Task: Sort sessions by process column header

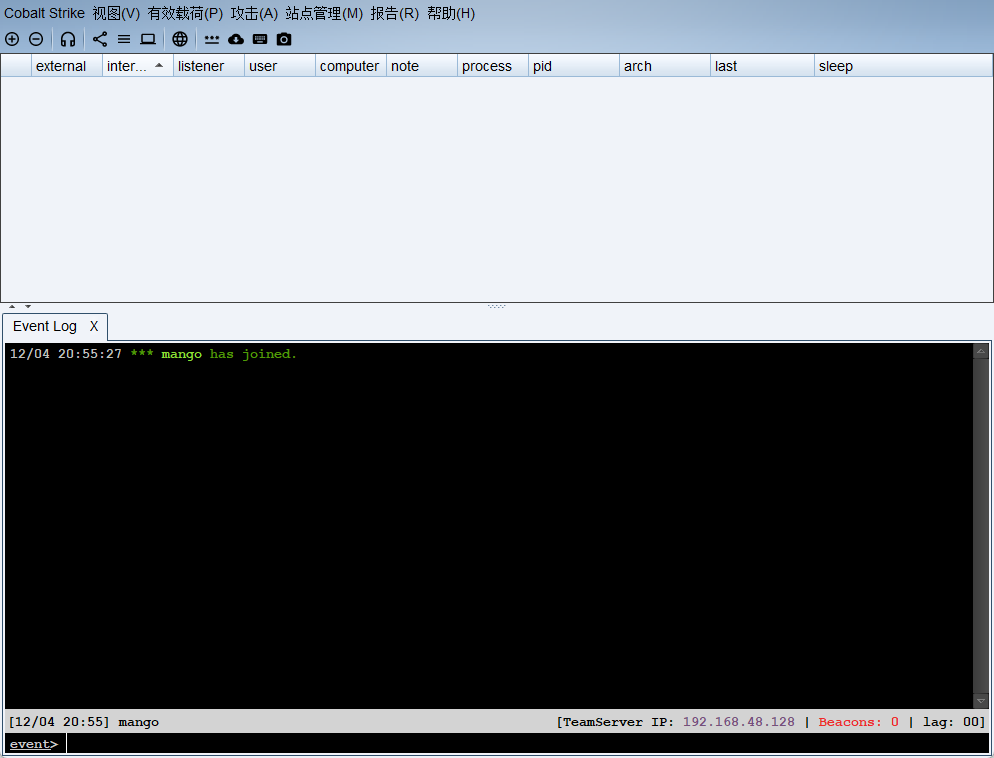Action: (493, 66)
